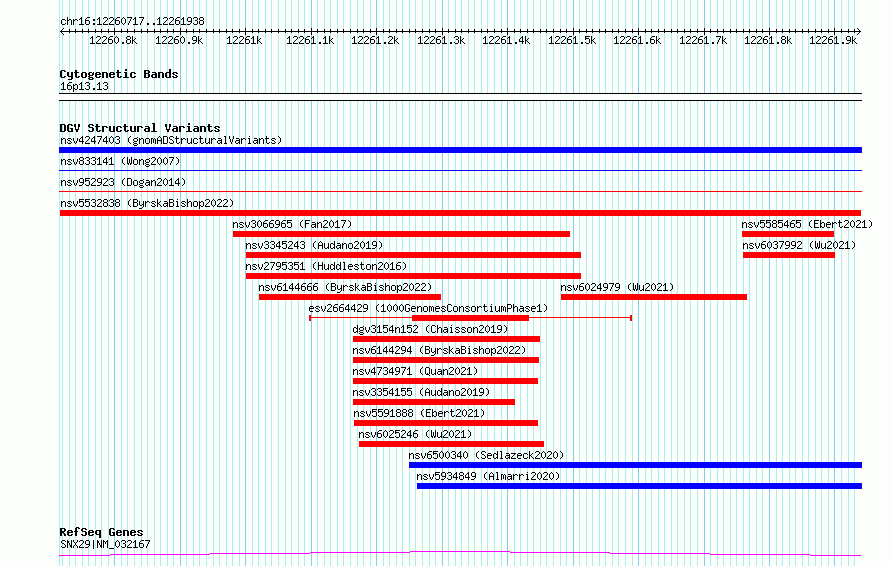
Task: Click the thick blue gnomAD nsv4247403 bar
Action: point(460,150)
